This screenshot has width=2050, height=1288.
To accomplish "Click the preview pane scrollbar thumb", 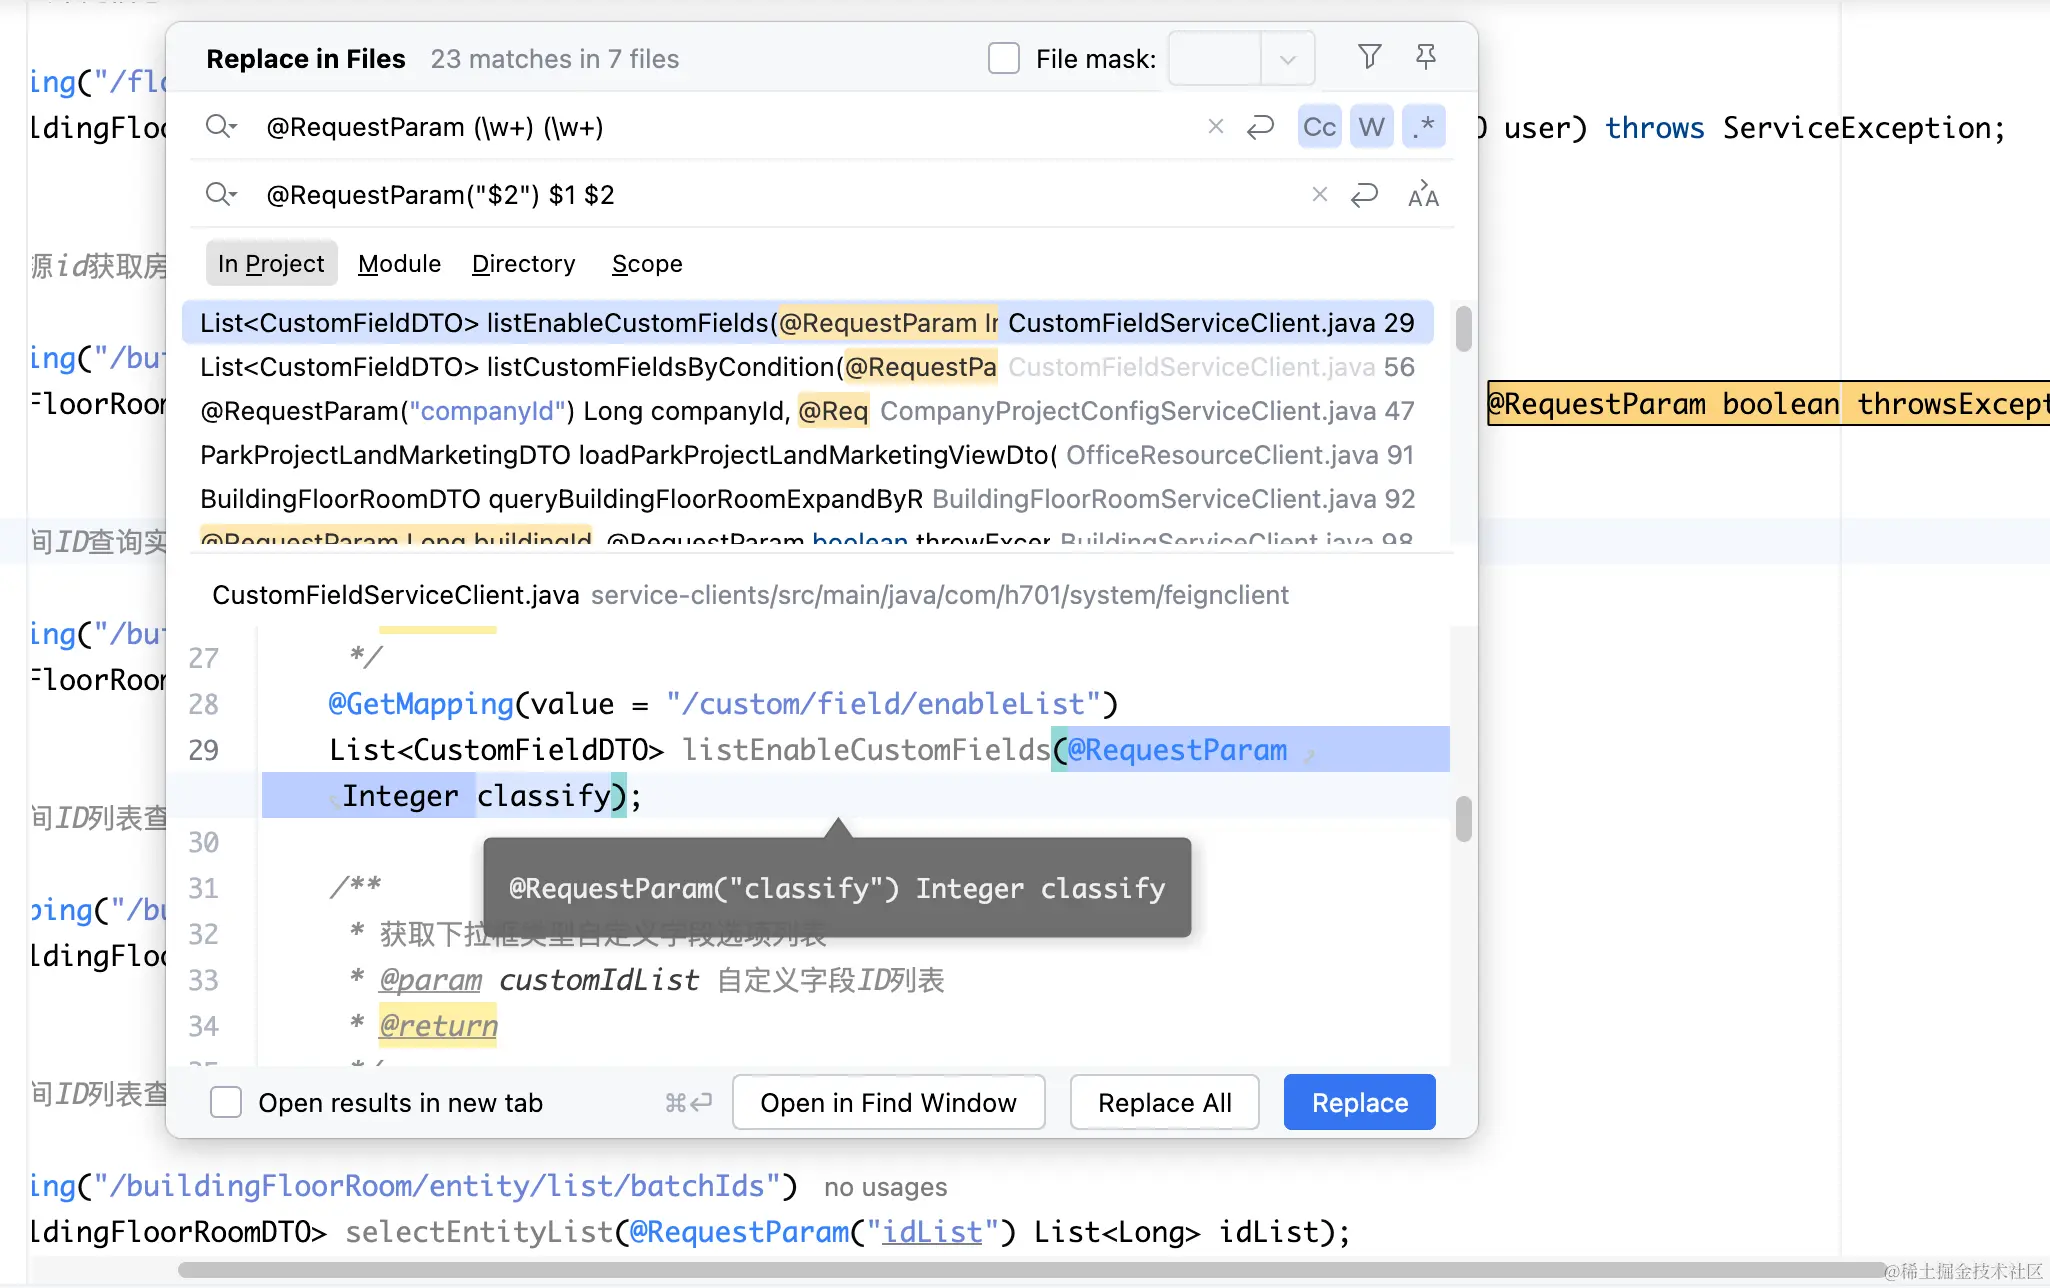I will [1463, 819].
